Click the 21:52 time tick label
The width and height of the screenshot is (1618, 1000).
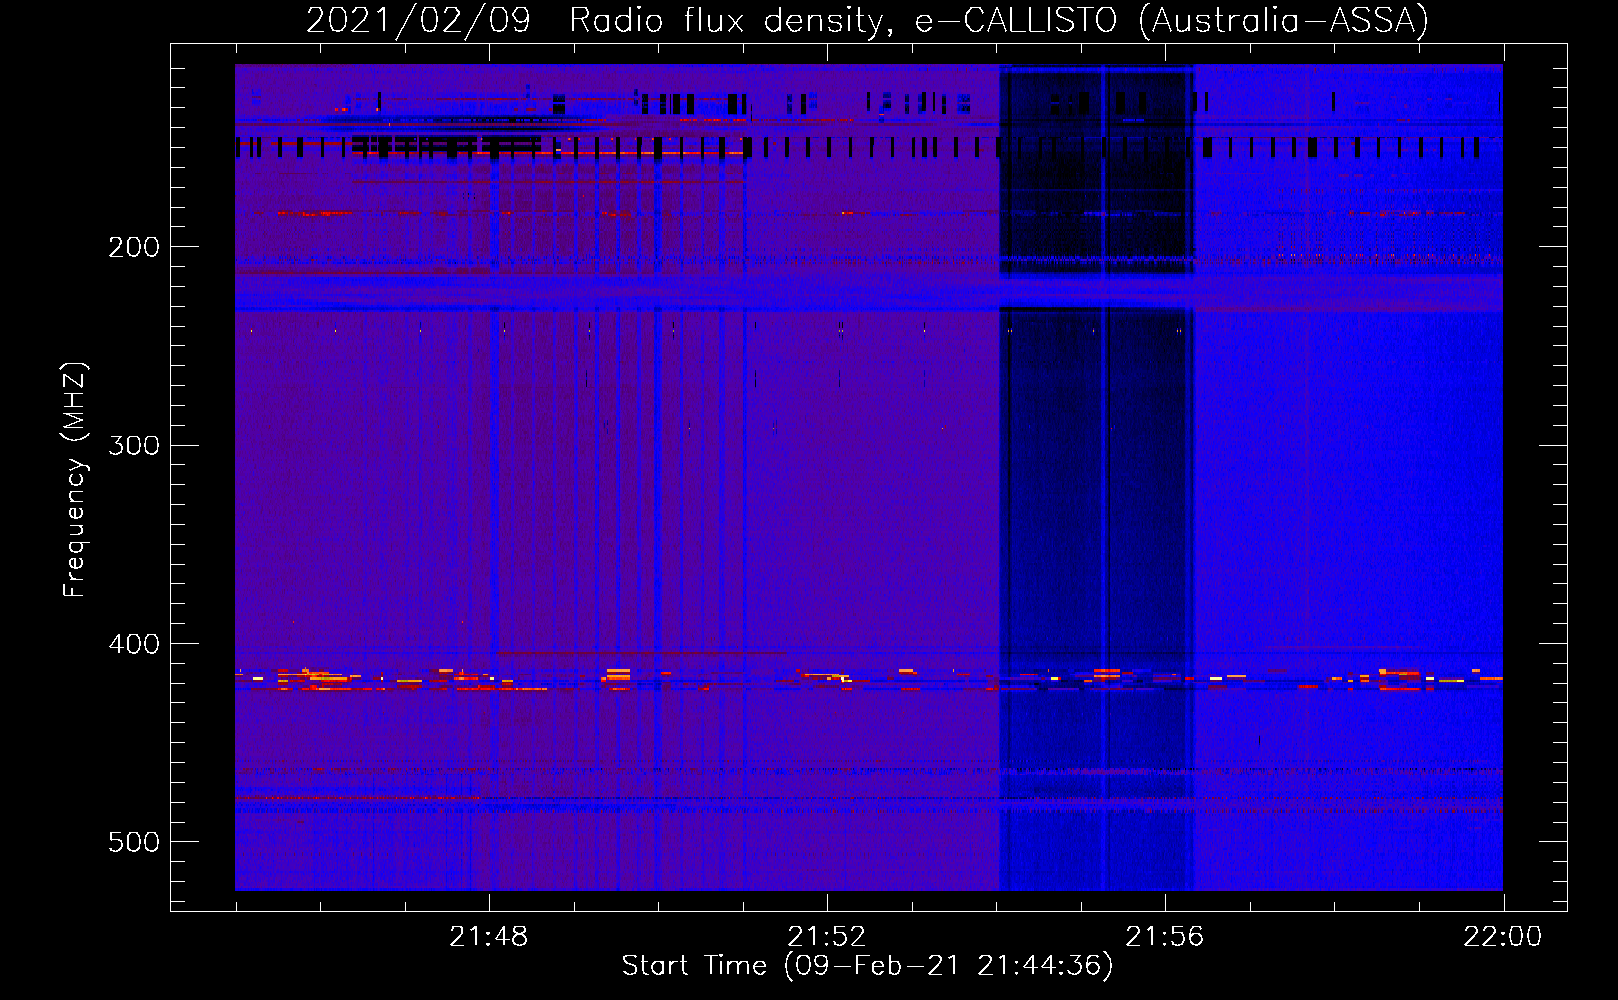827,937
